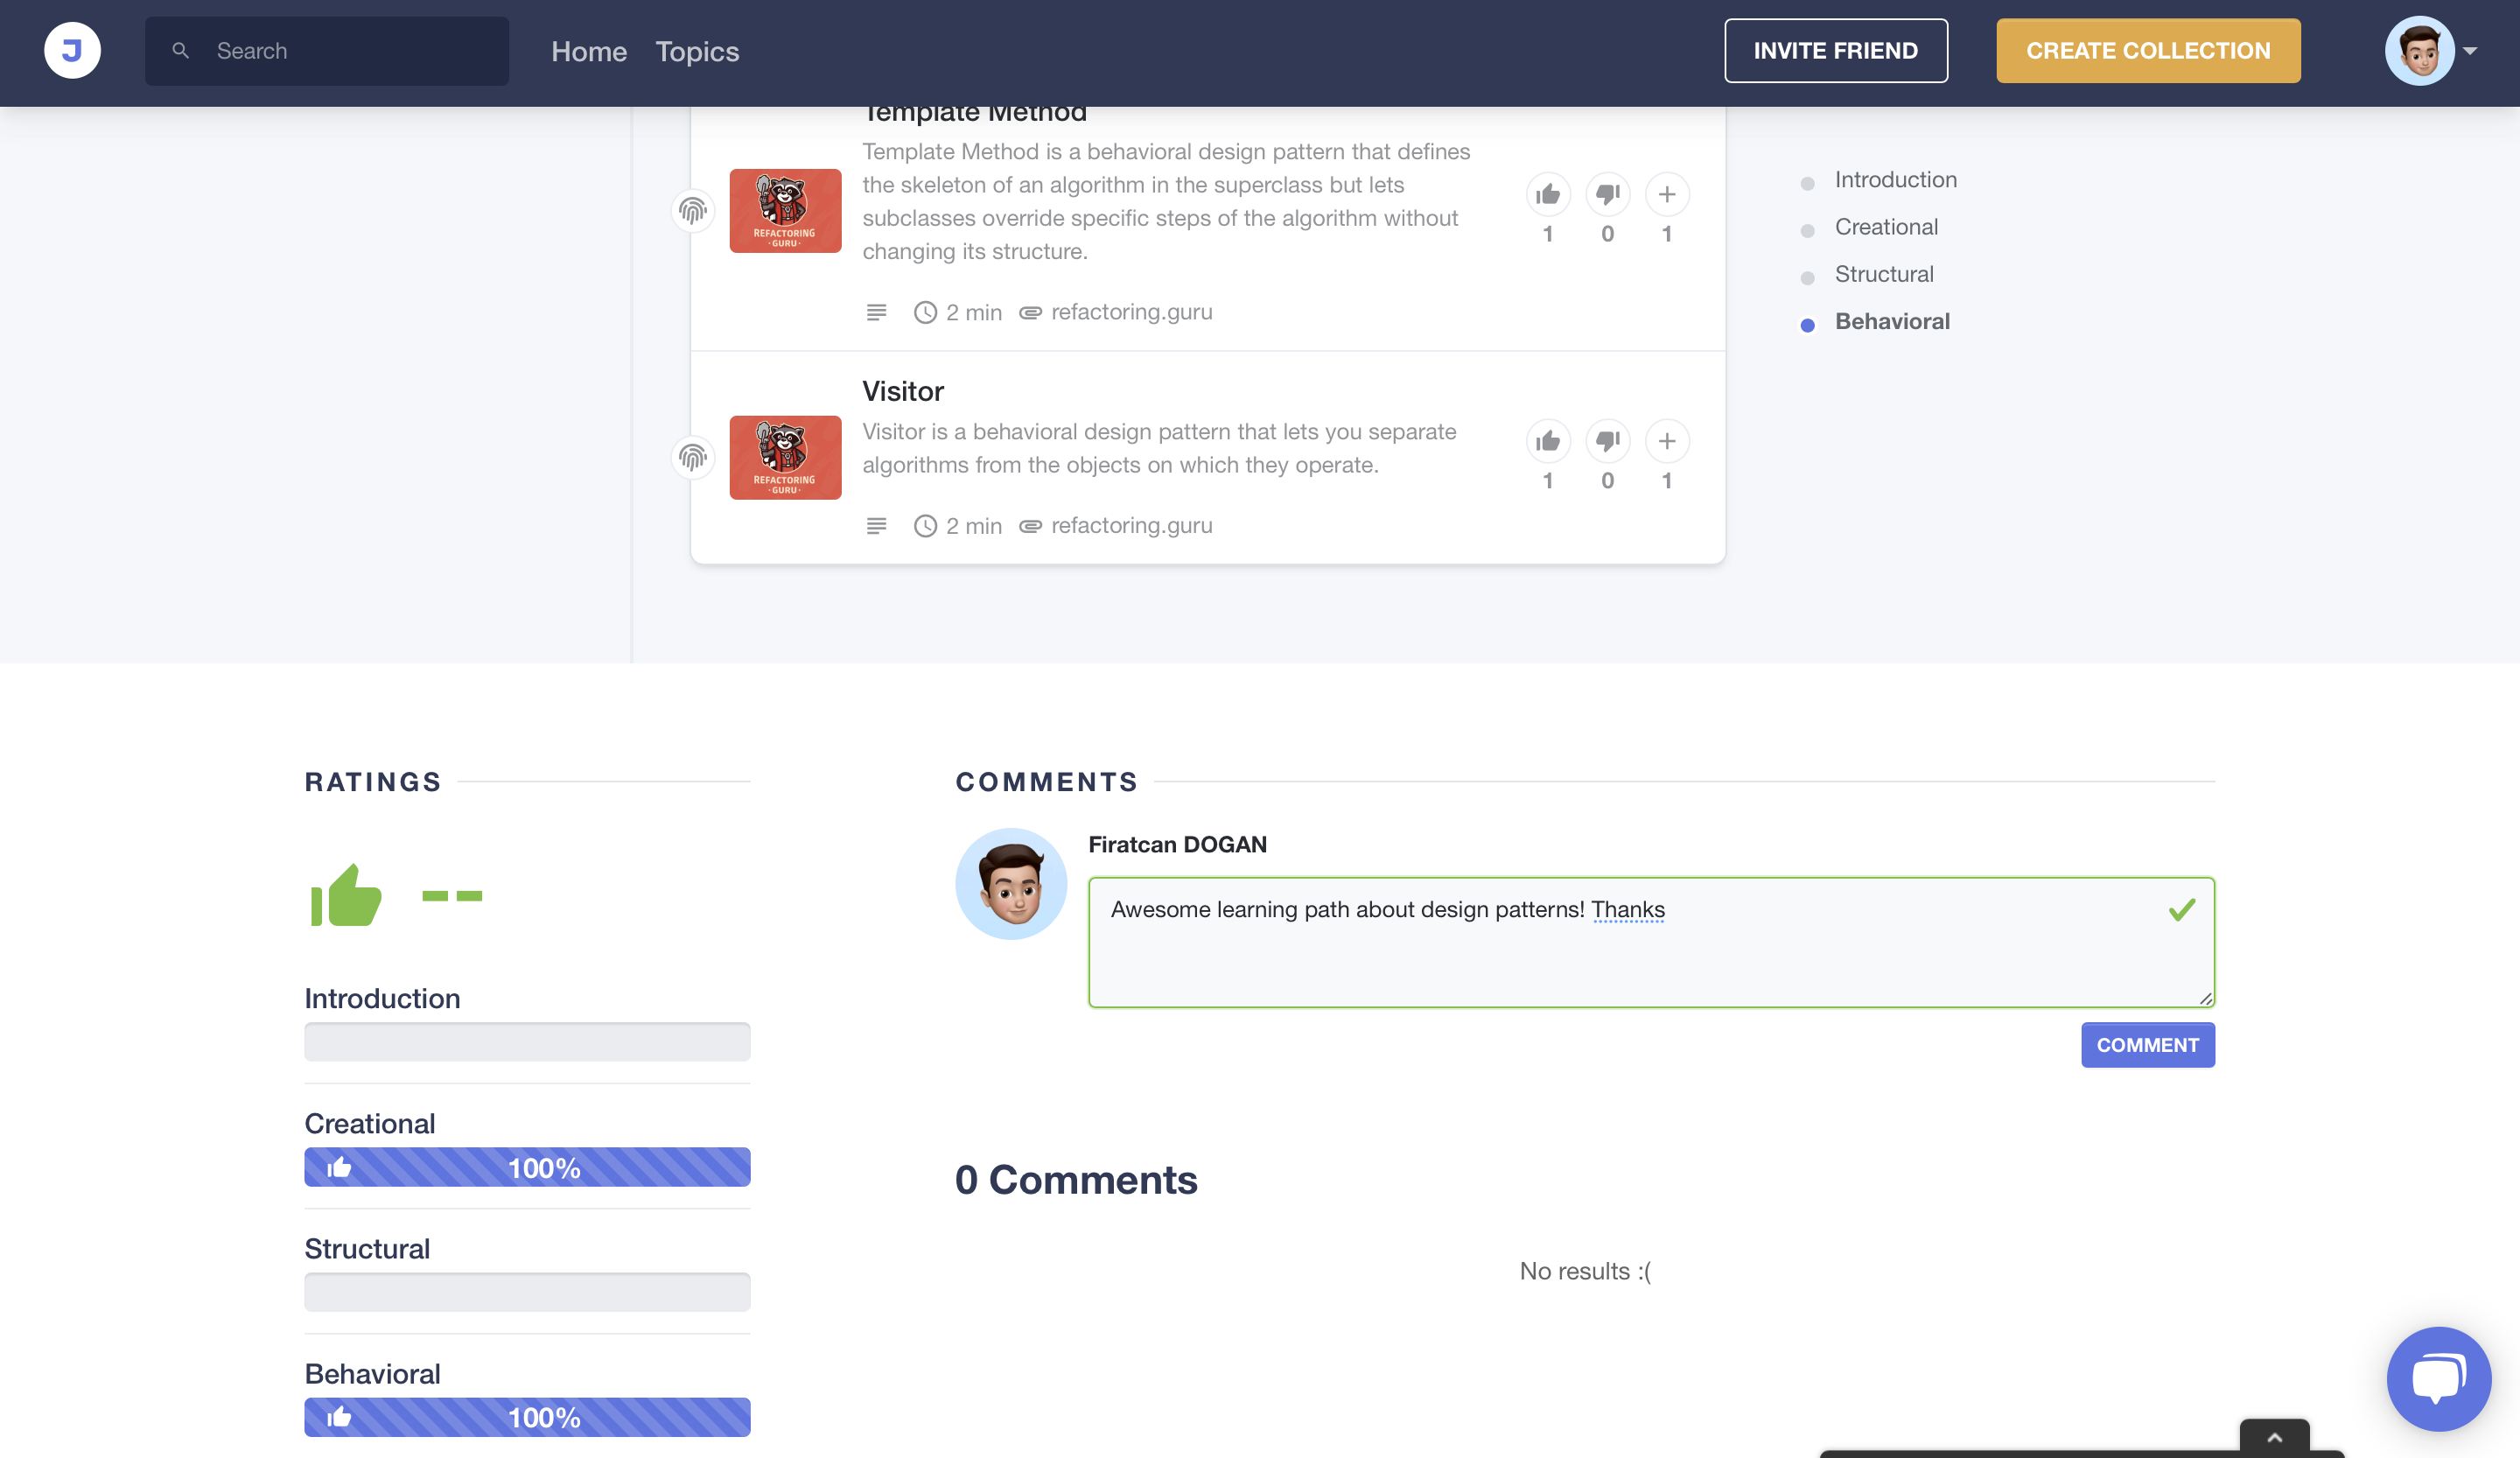The height and width of the screenshot is (1458, 2520).
Task: Open the chat support bubble
Action: click(2438, 1378)
